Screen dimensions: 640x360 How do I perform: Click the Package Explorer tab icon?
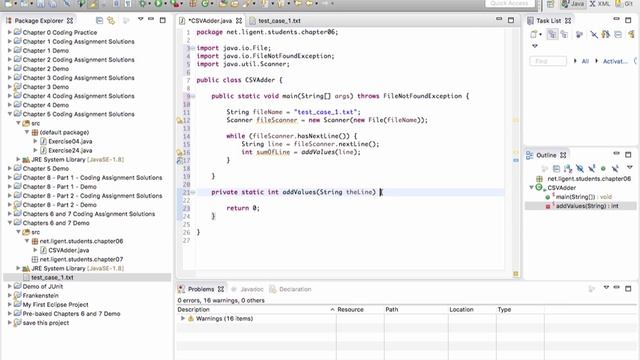pos(9,20)
